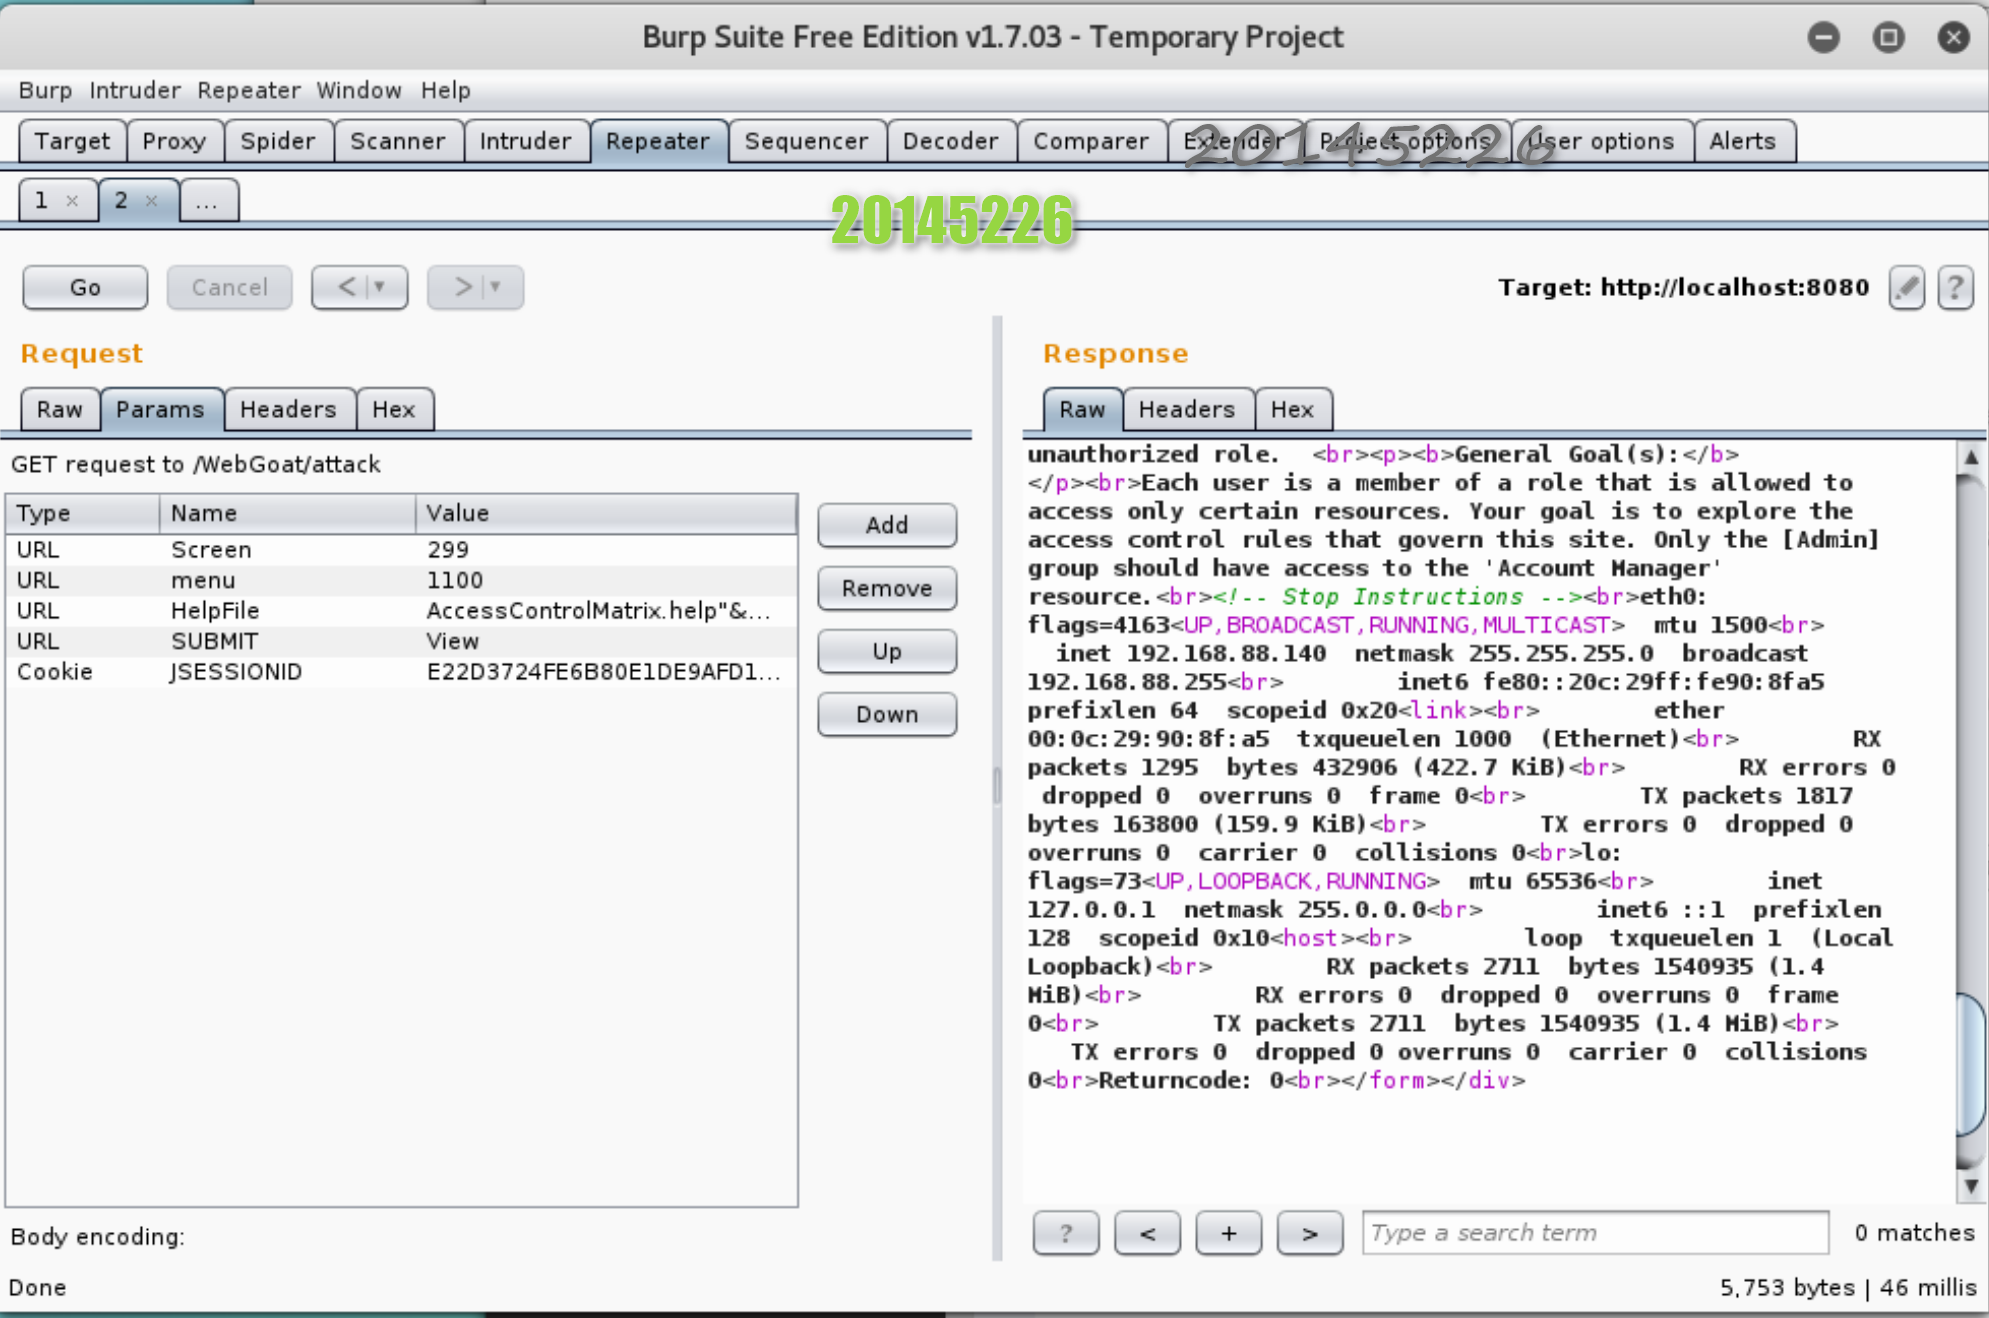Open the Intruder menu
Image resolution: width=1989 pixels, height=1318 pixels.
[135, 91]
